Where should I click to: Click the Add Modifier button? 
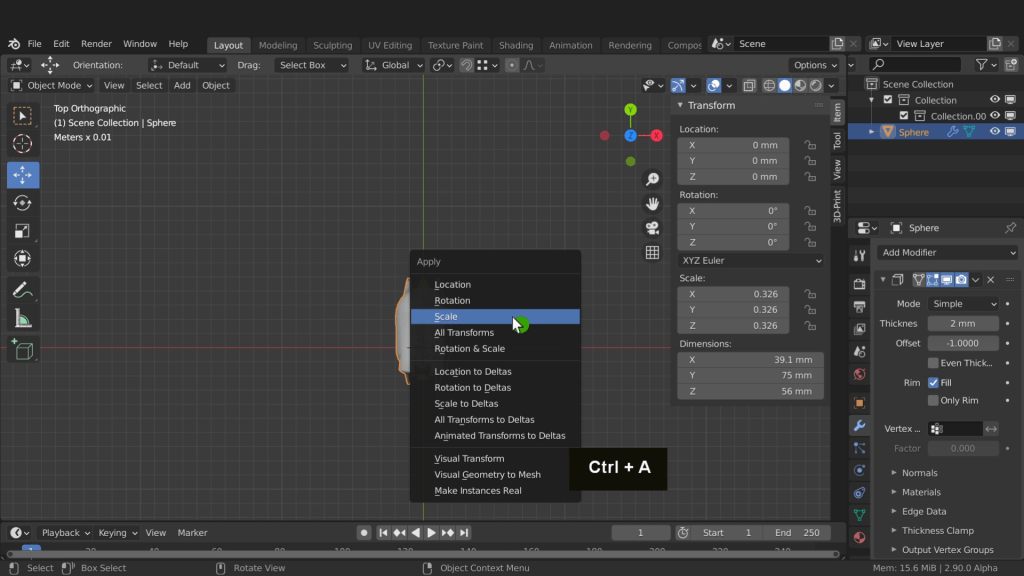coord(947,253)
